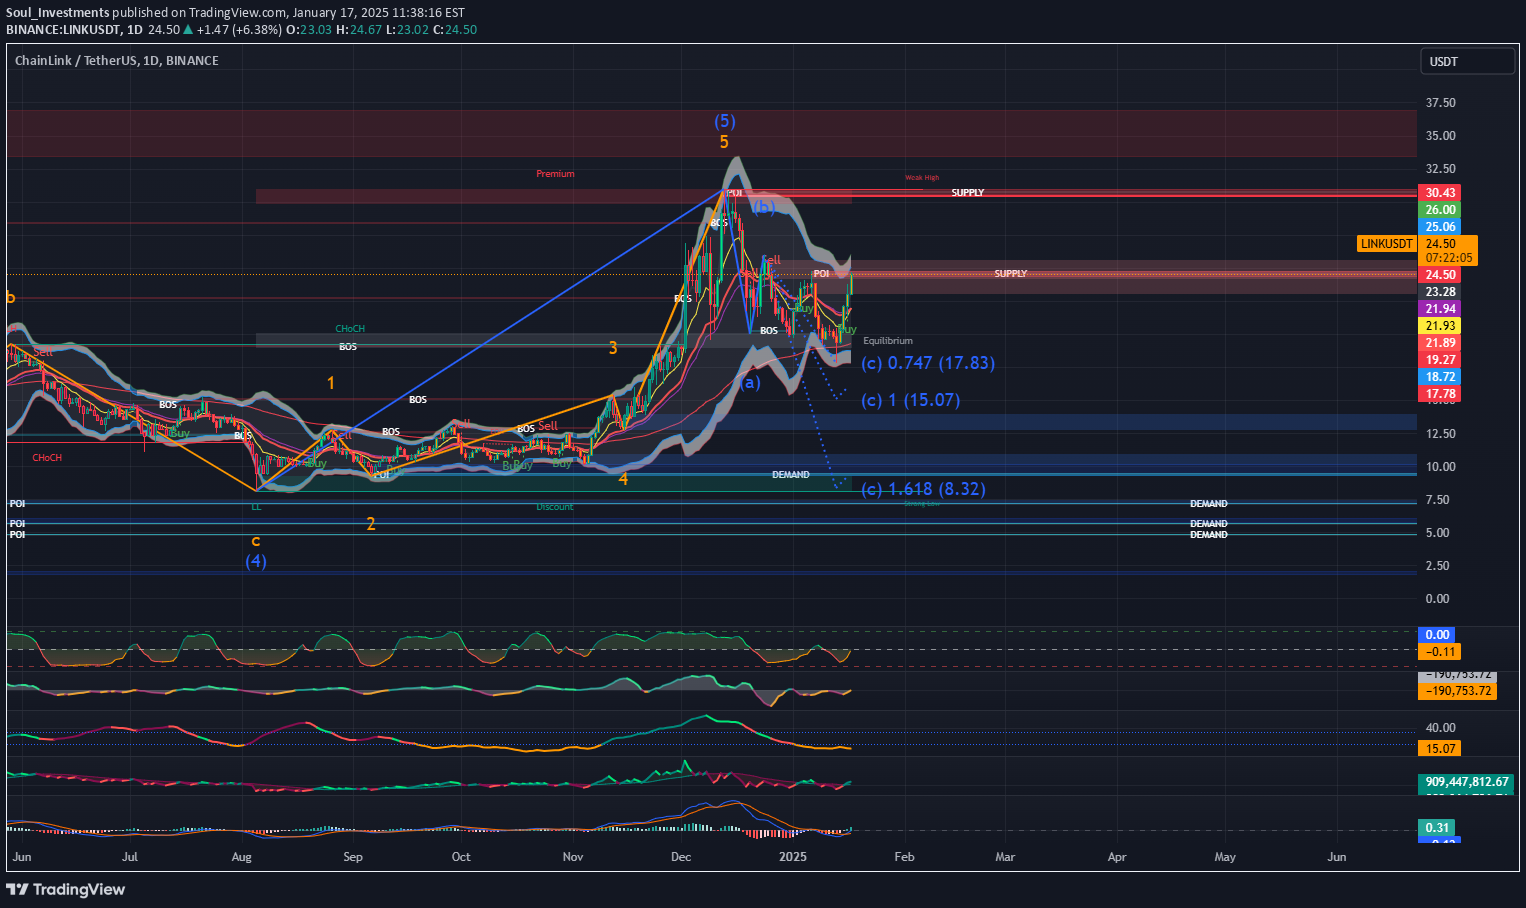
Task: Click the blue (4) wave label
Action: pyautogui.click(x=256, y=561)
